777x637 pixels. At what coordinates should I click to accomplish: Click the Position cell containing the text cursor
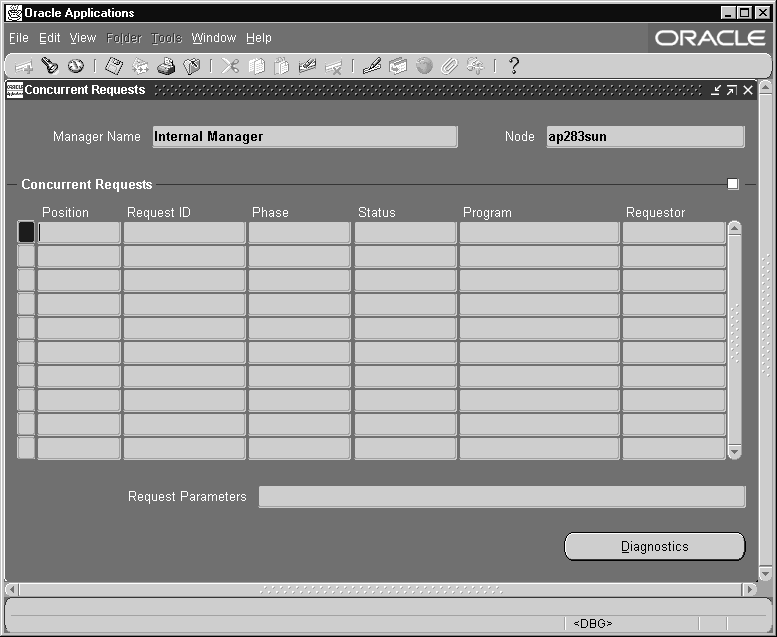[79, 232]
